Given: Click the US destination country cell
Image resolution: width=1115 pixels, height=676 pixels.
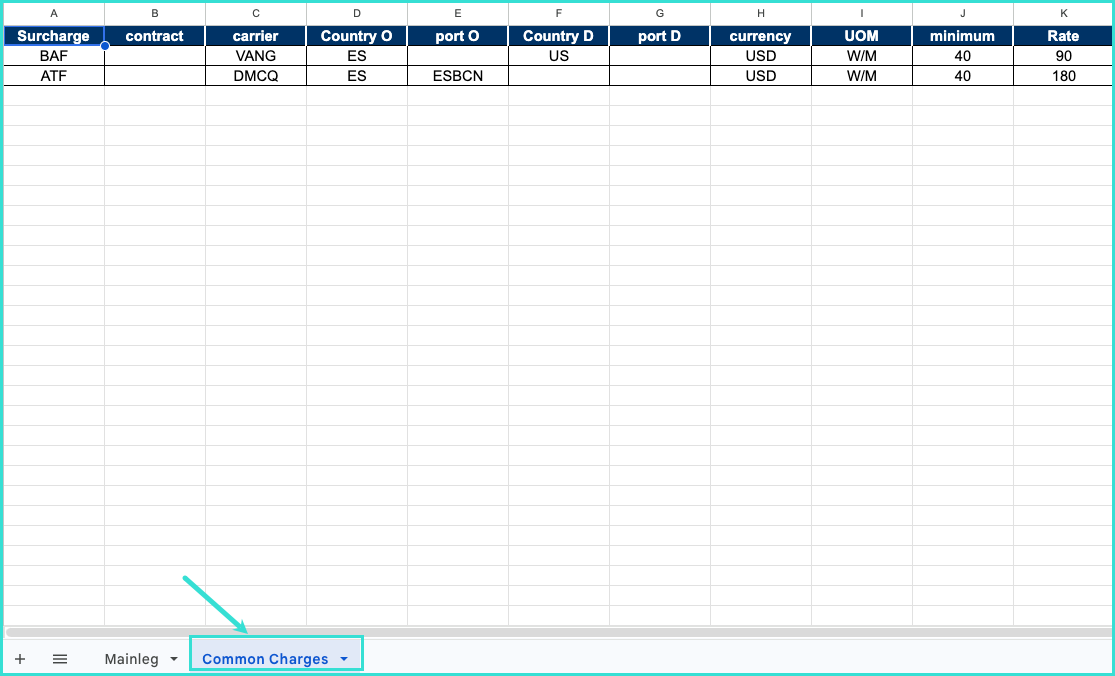Looking at the screenshot, I should 558,56.
